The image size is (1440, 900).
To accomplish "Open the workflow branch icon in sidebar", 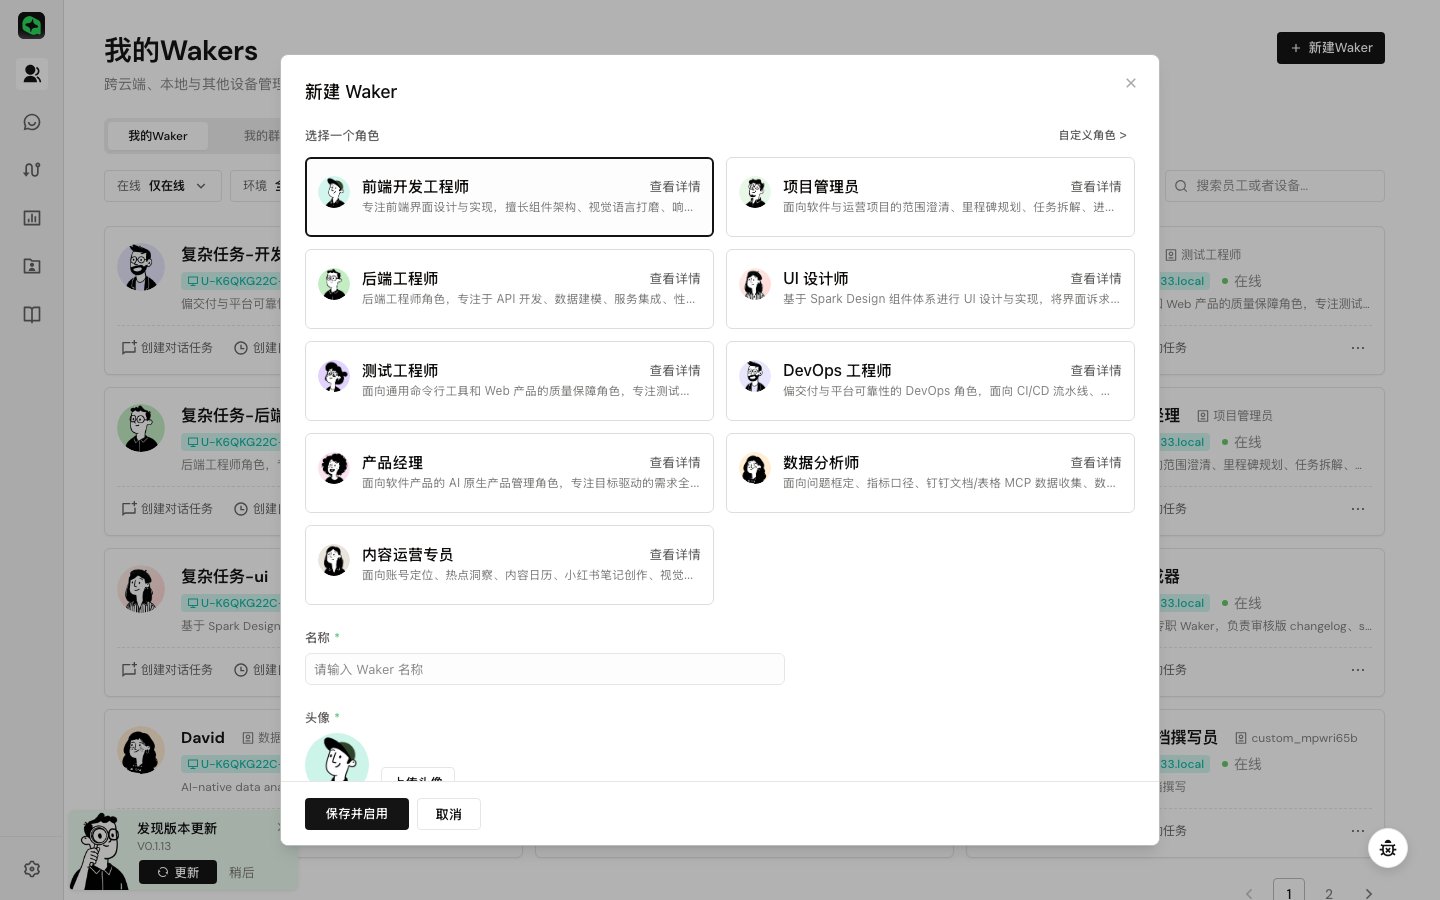I will 32,170.
